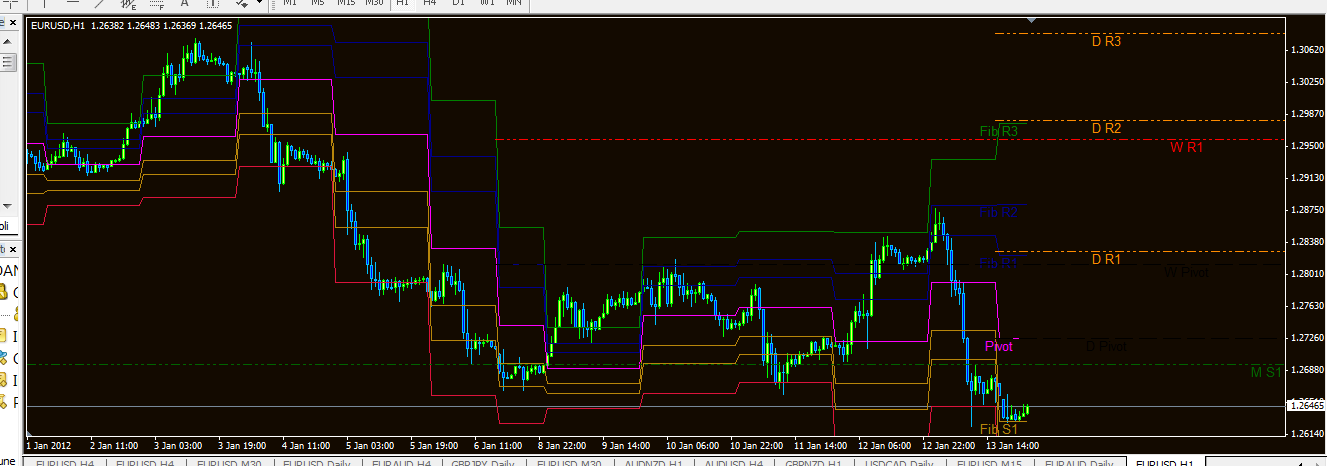Click scroll-up arrow in left panel
The width and height of the screenshot is (1327, 466).
(7, 42)
